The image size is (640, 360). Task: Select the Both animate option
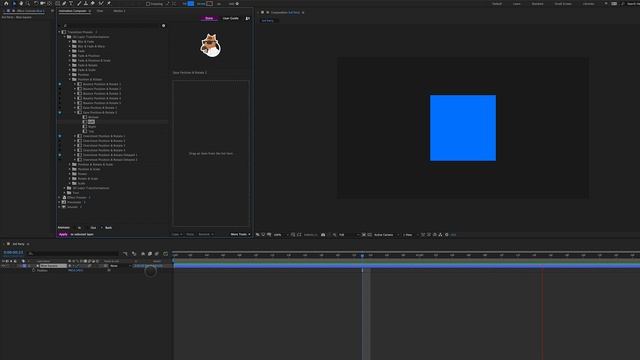pos(109,228)
